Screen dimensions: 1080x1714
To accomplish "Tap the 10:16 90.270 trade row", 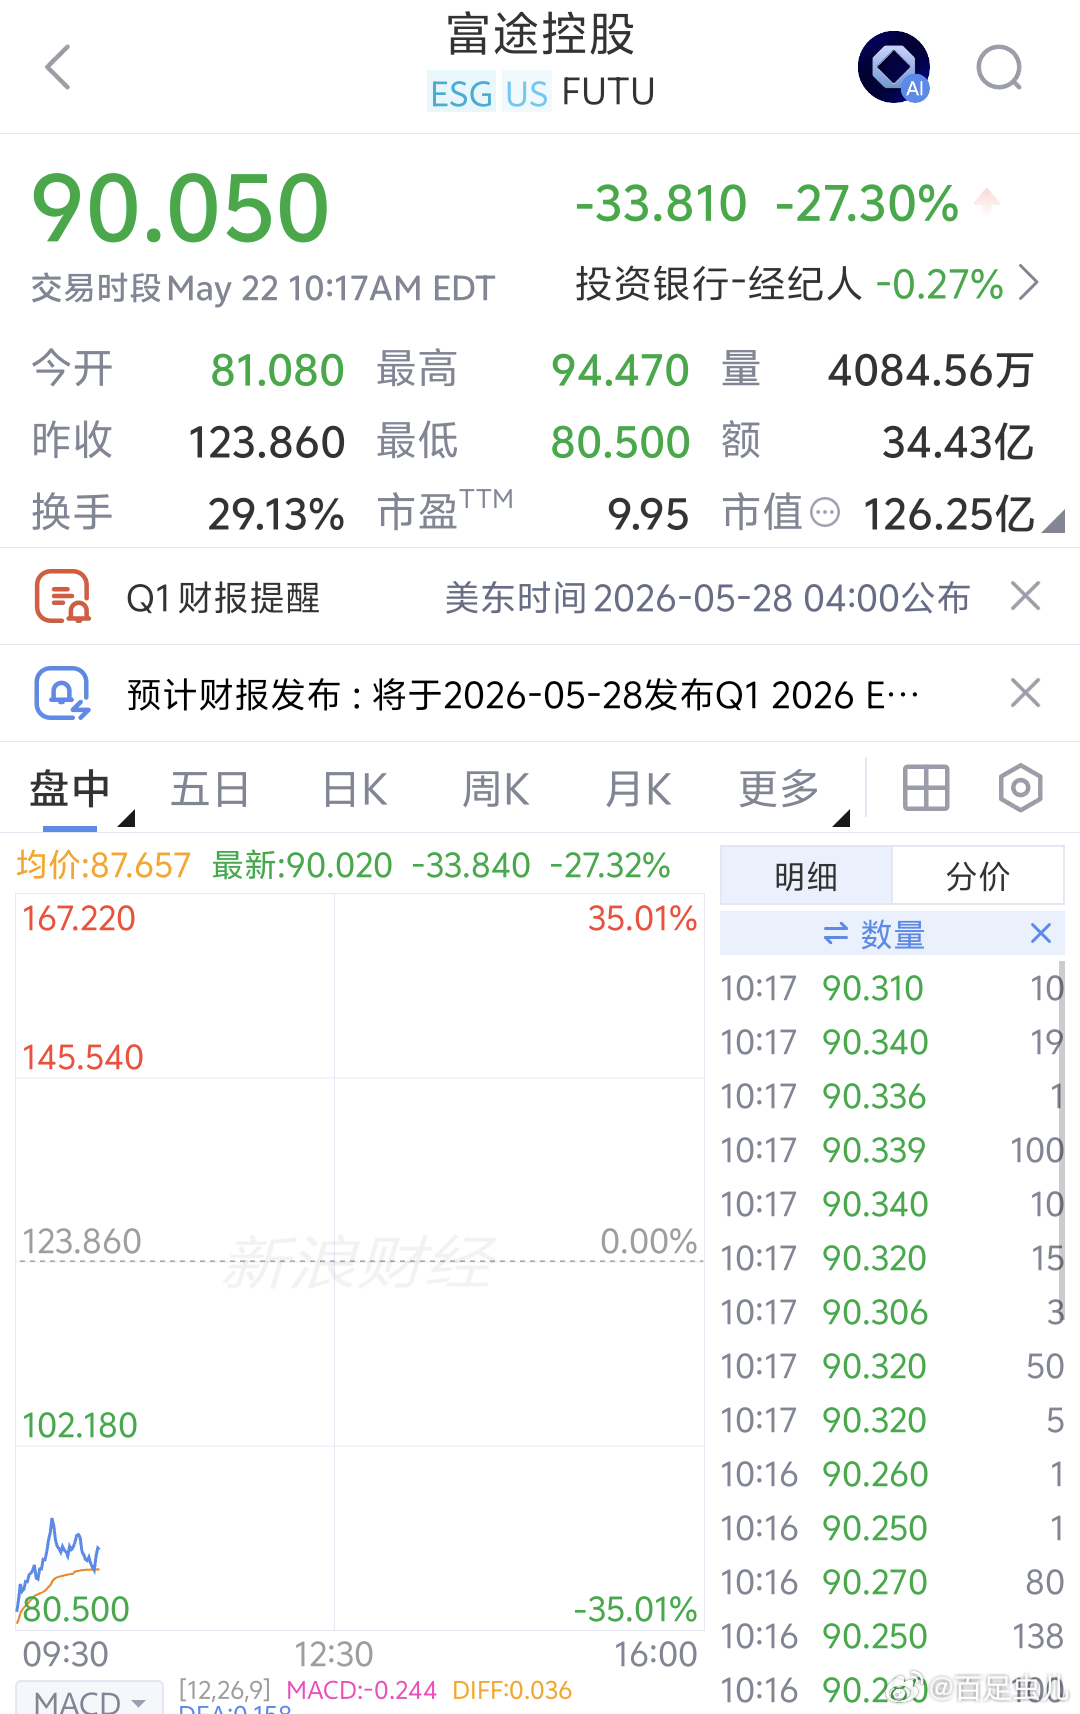I will click(892, 1582).
